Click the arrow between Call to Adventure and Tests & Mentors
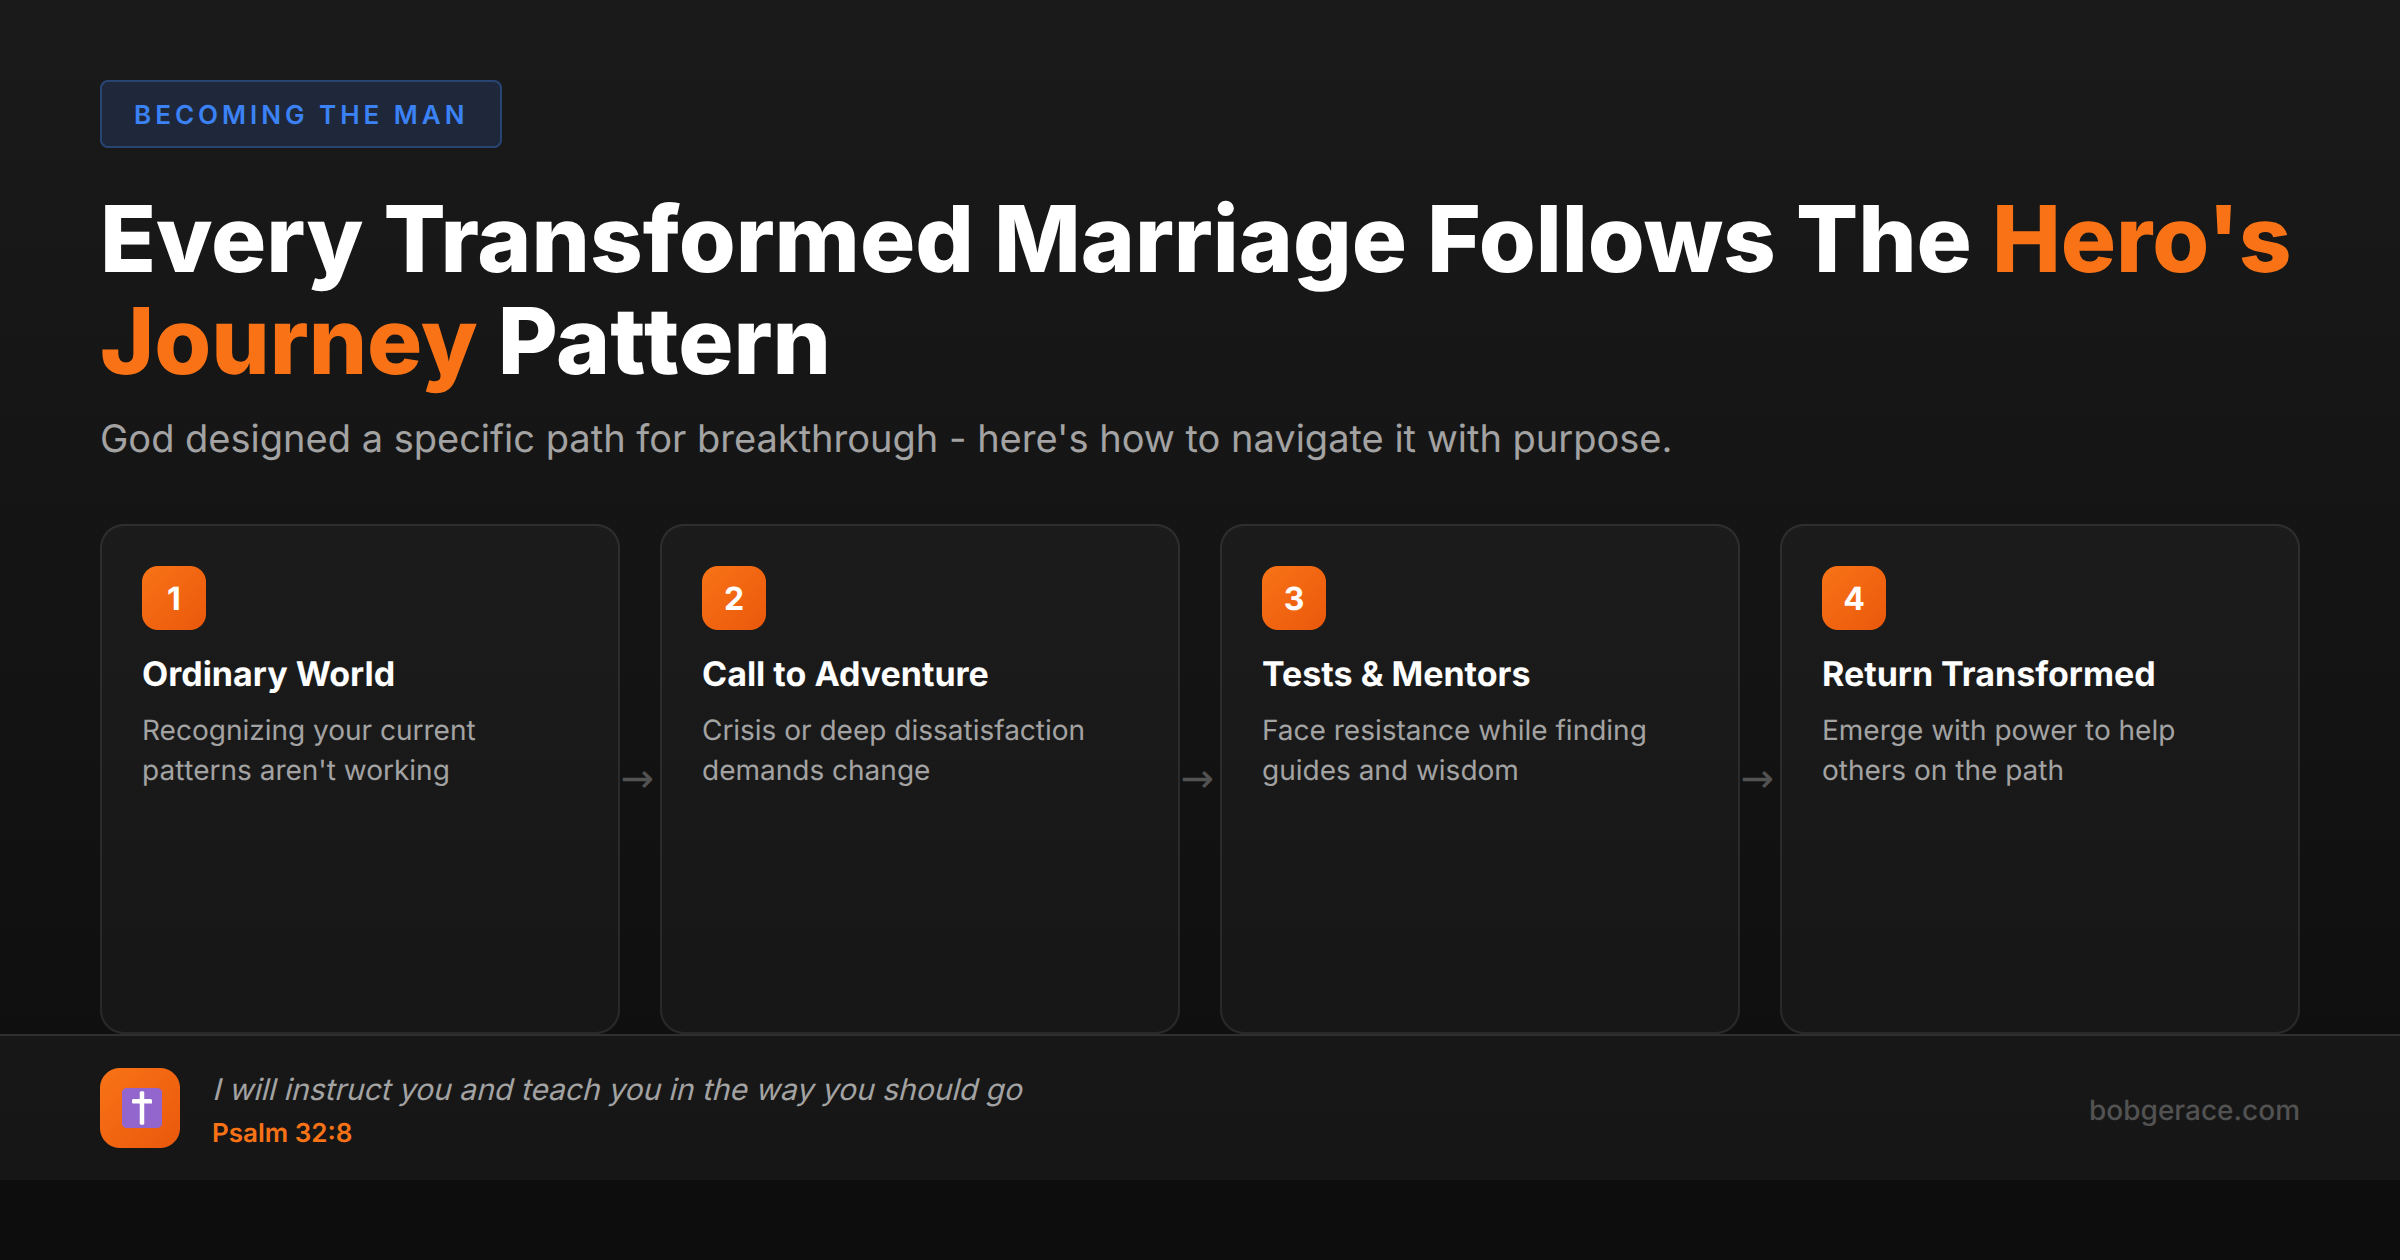This screenshot has height=1260, width=2400. [x=1199, y=778]
